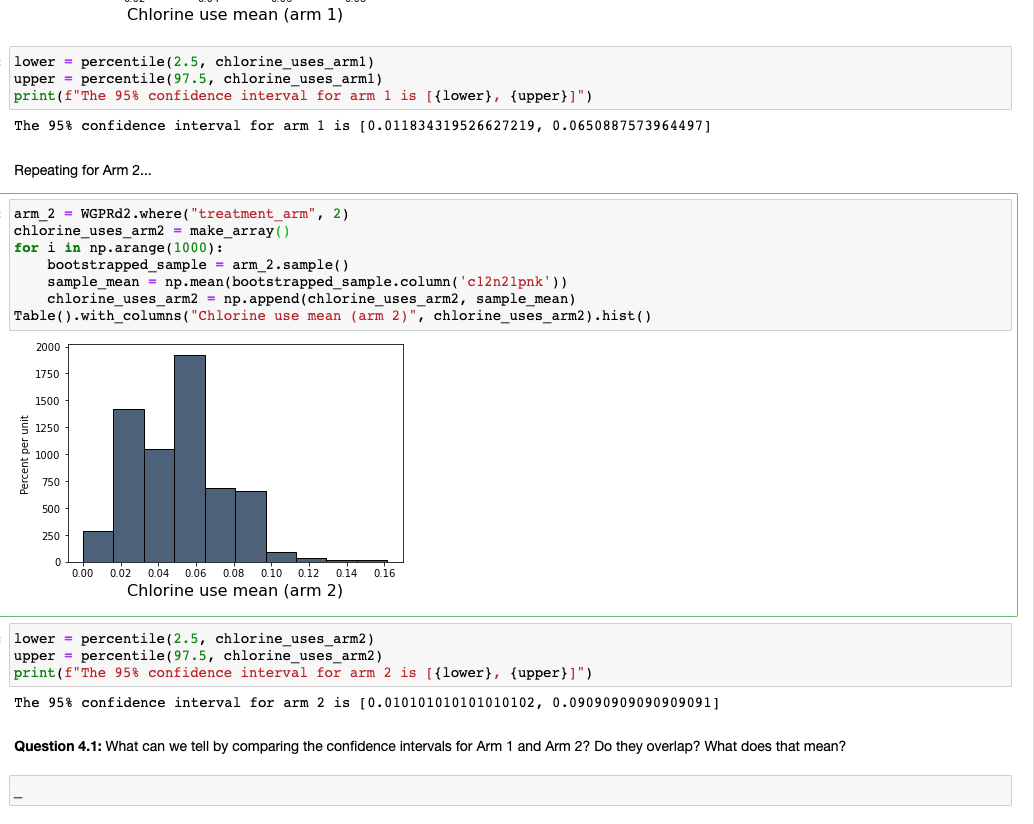
Task: Click the 'for i in np.arange(1000):' line
Action: click(119, 248)
